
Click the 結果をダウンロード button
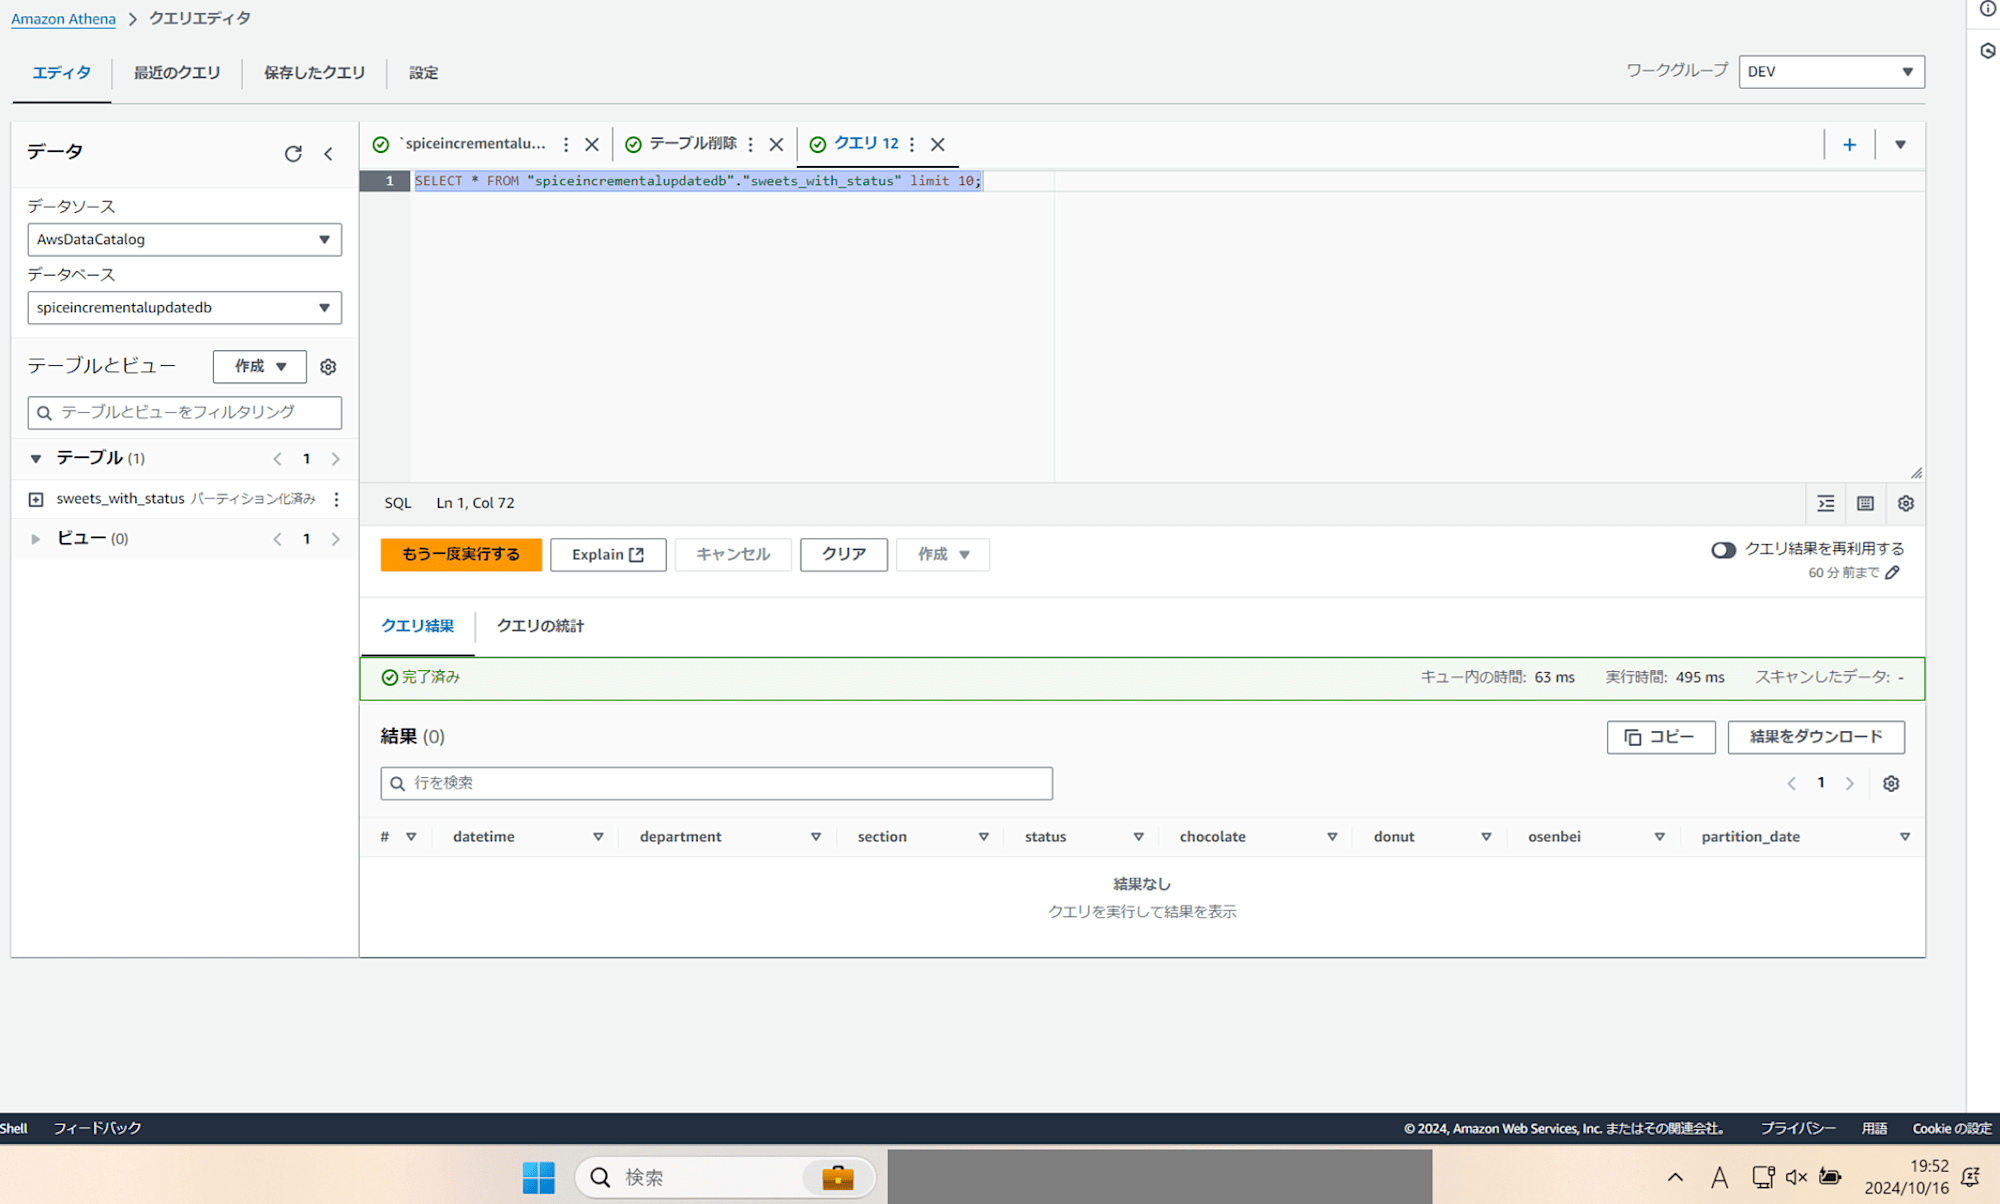[1816, 736]
